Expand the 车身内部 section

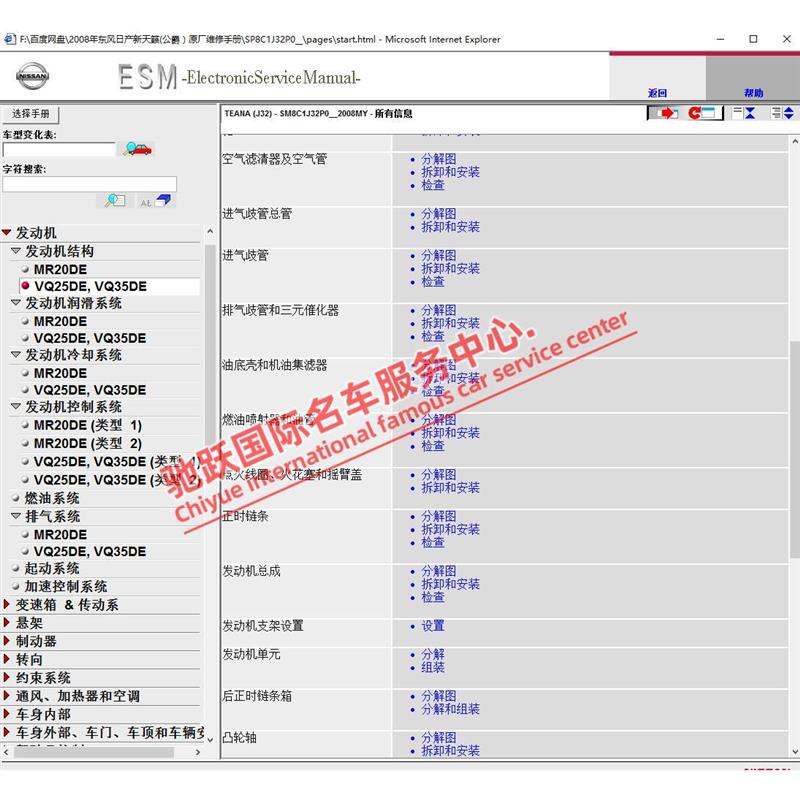click(x=7, y=714)
